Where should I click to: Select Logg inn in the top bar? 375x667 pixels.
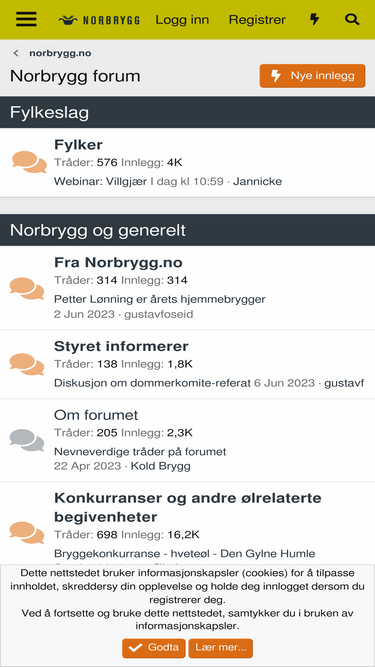182,20
